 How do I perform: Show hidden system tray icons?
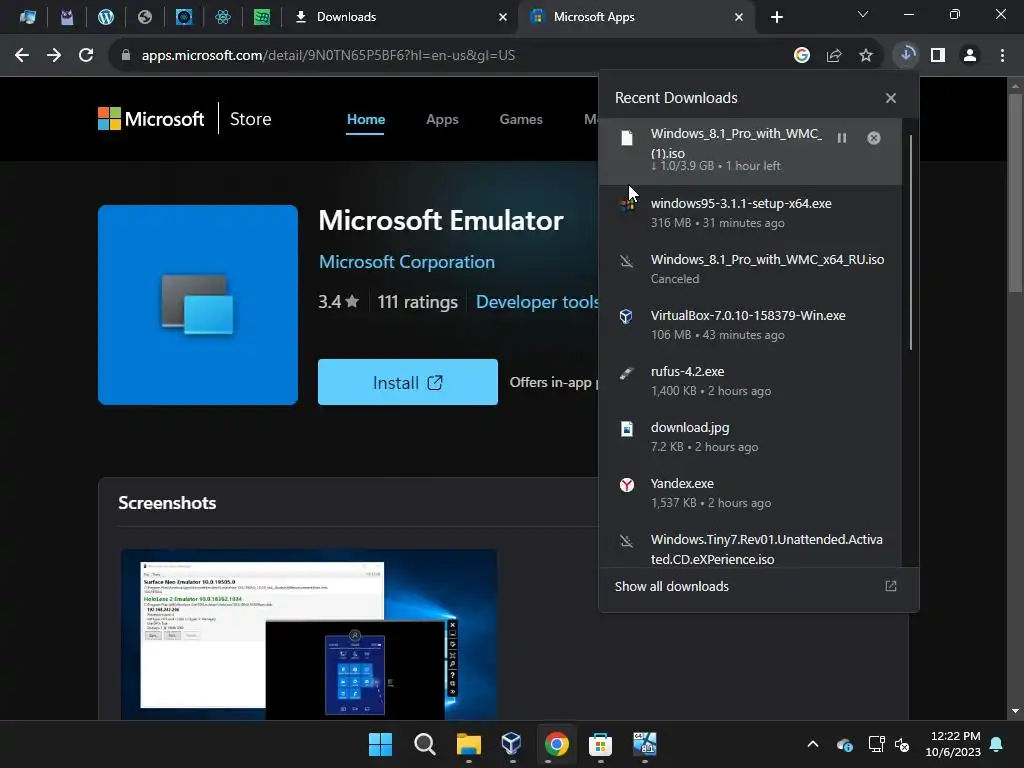[x=813, y=744]
